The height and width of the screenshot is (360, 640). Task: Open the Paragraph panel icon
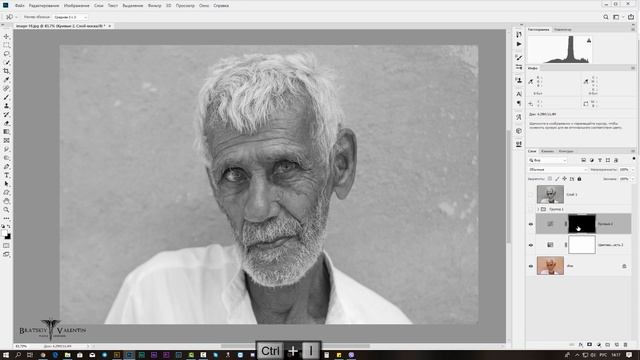519,103
